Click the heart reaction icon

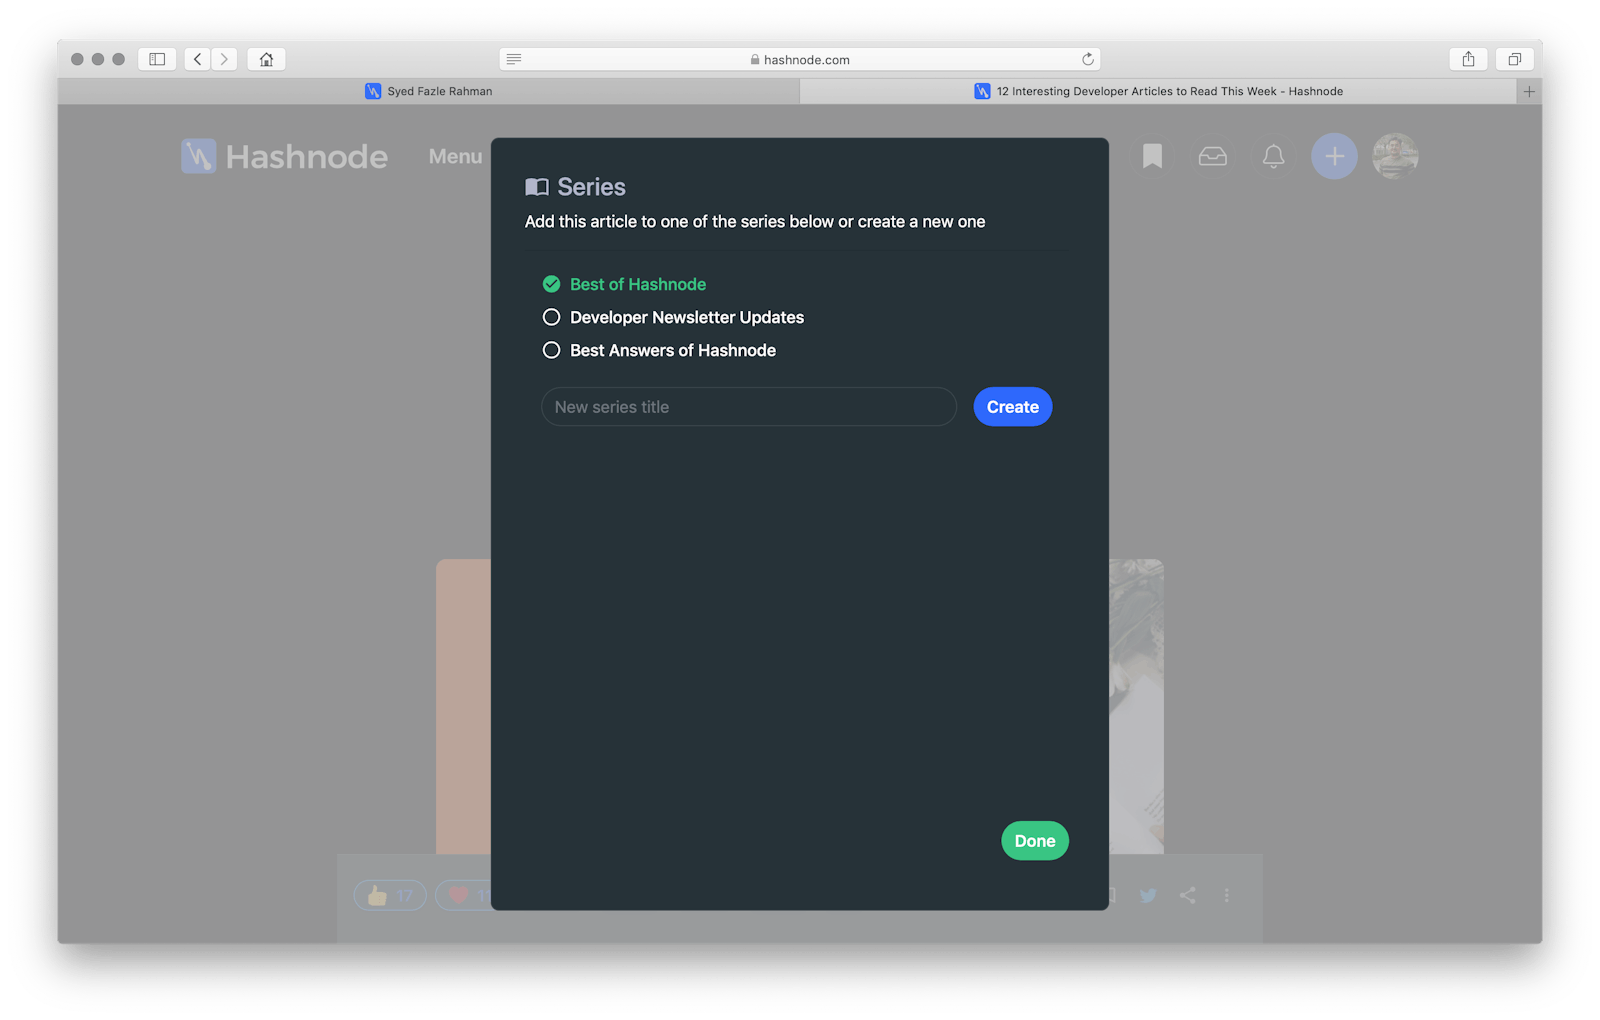459,895
